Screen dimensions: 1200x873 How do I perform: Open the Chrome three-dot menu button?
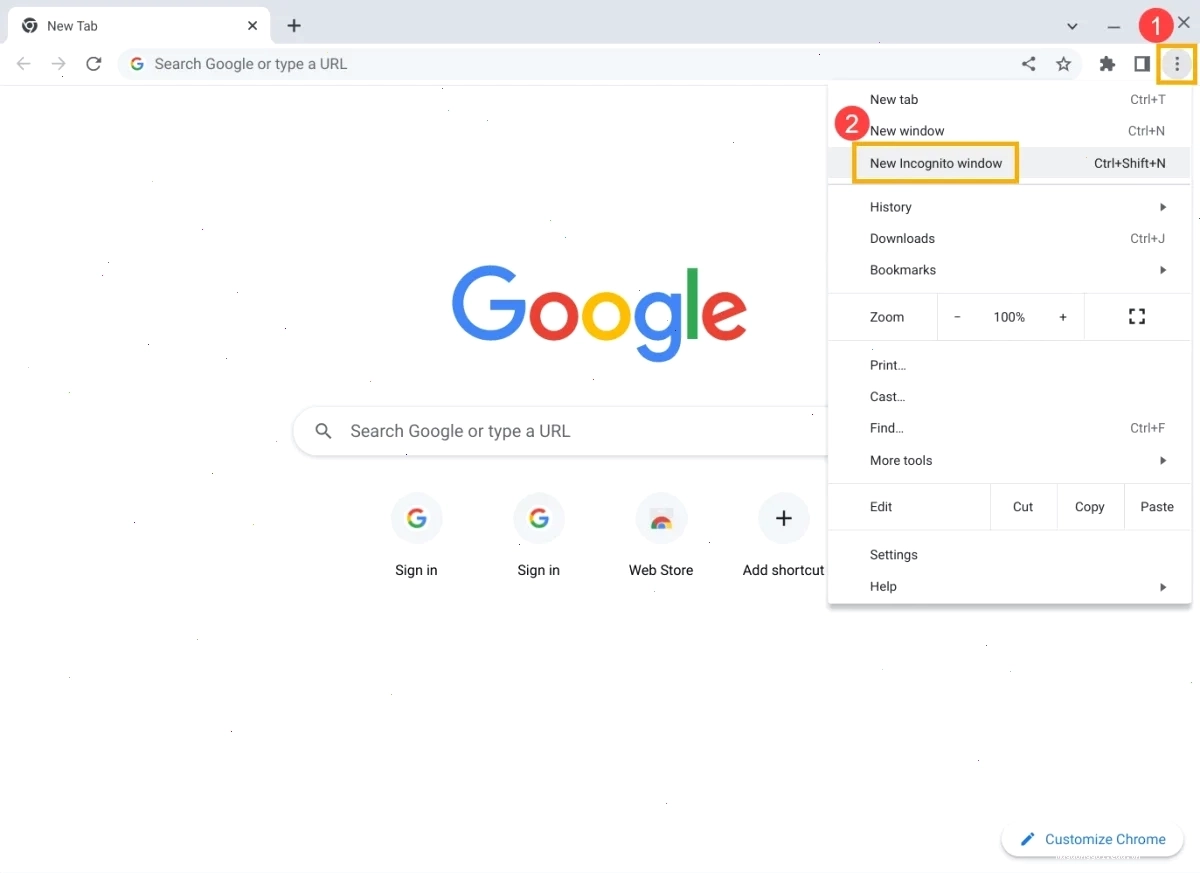pos(1177,64)
